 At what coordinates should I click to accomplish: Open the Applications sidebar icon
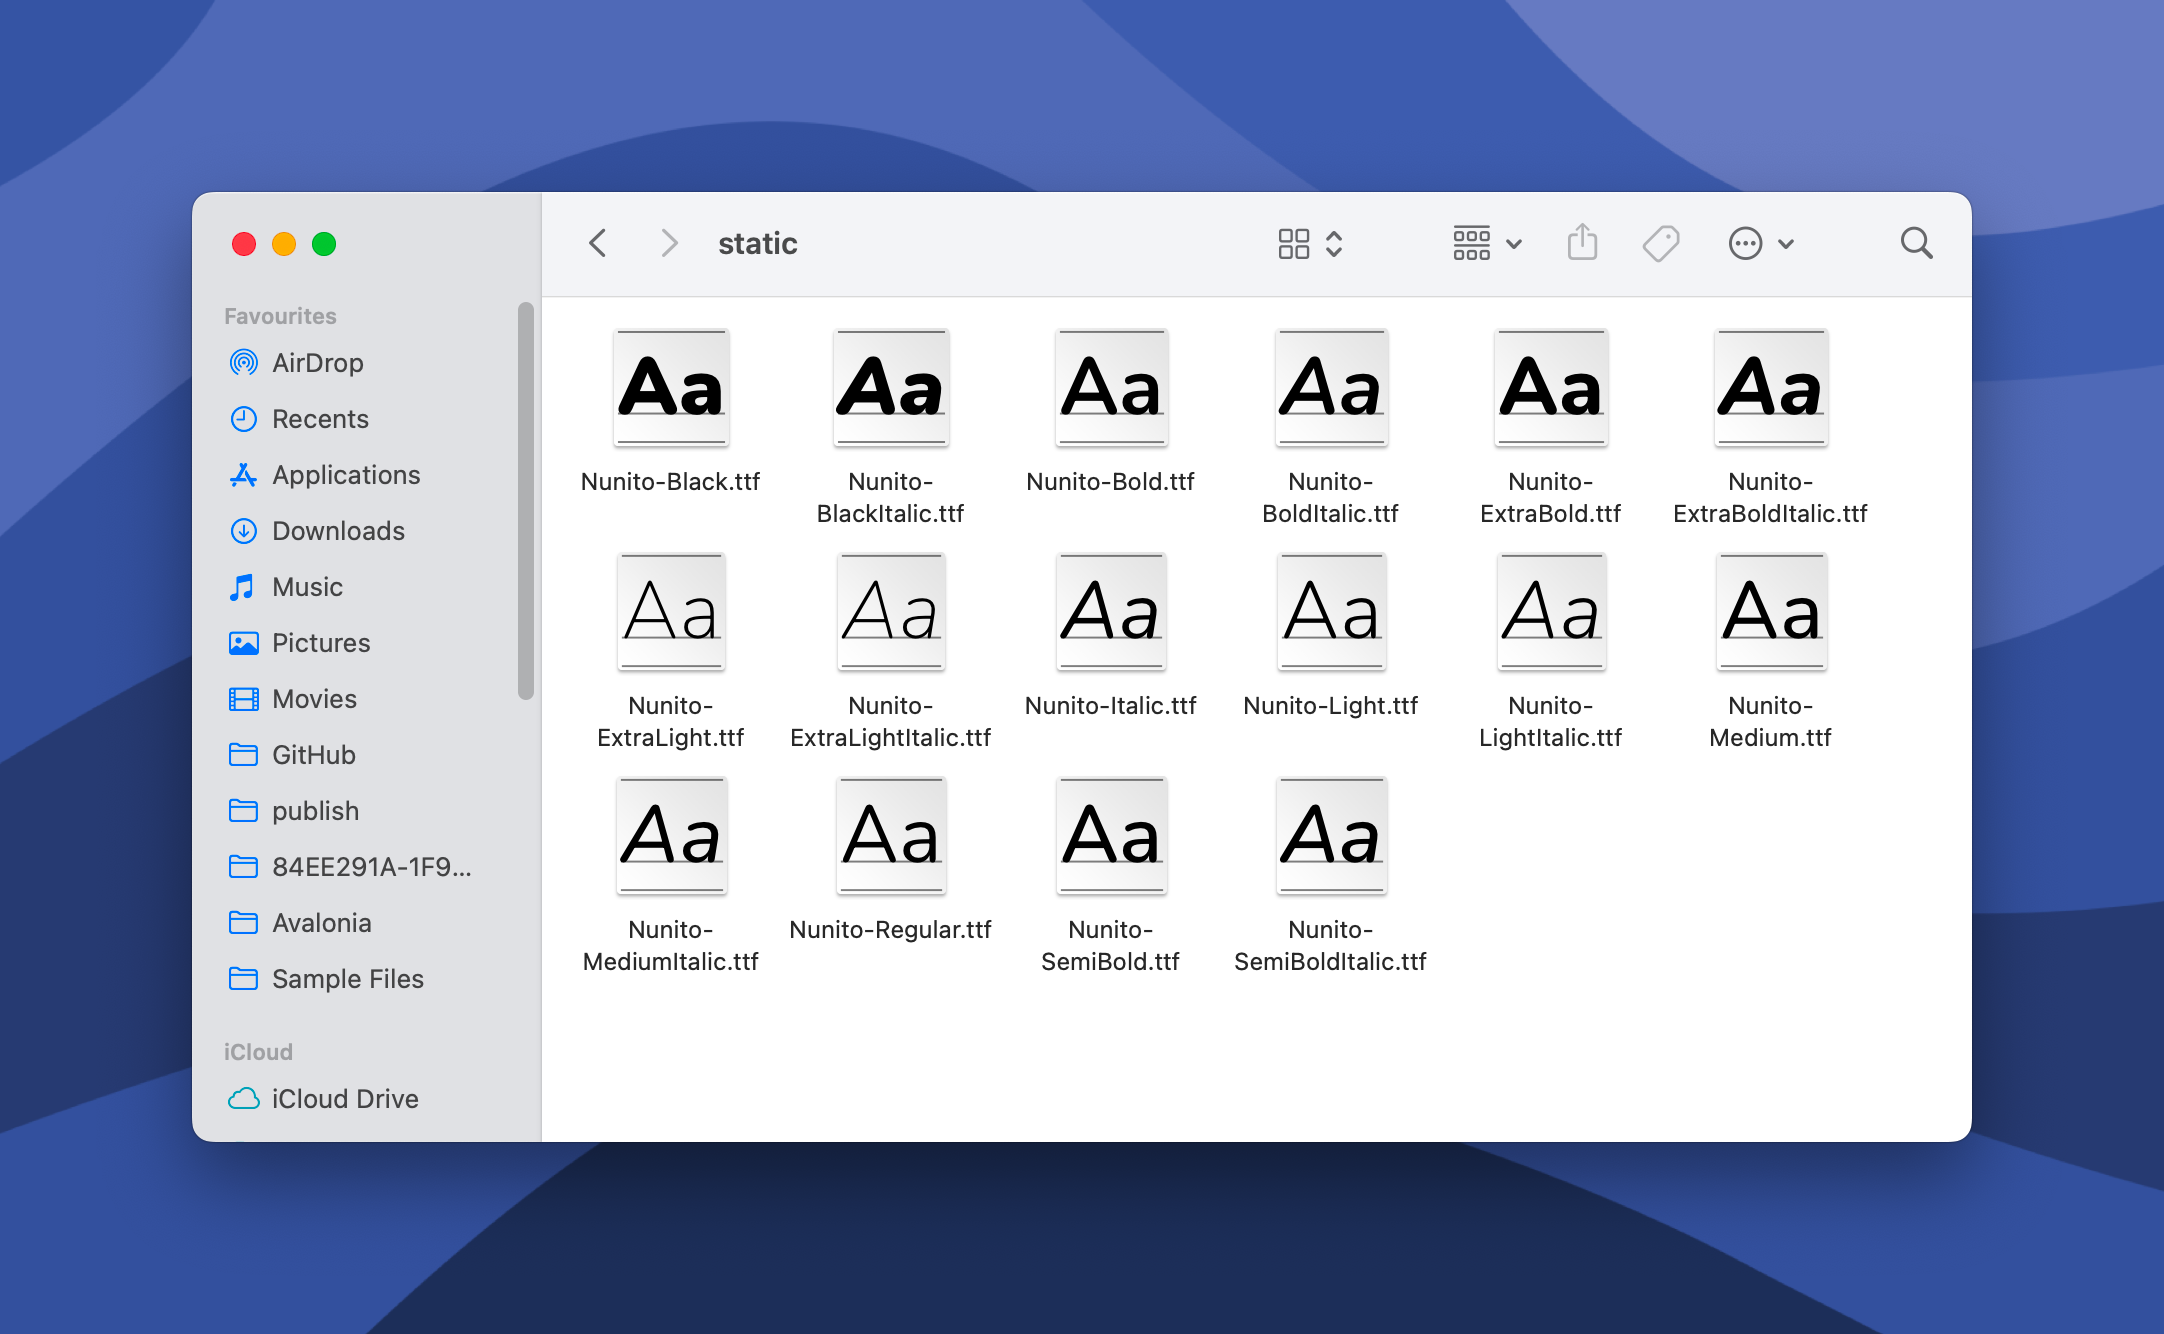click(243, 474)
